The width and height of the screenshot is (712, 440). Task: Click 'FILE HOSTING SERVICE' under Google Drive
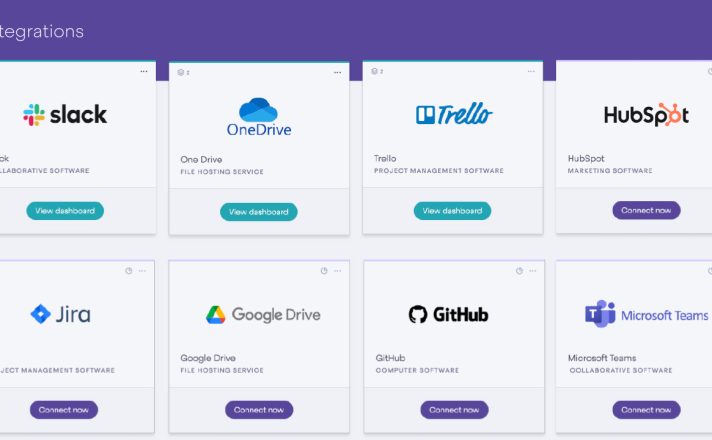[x=222, y=371]
